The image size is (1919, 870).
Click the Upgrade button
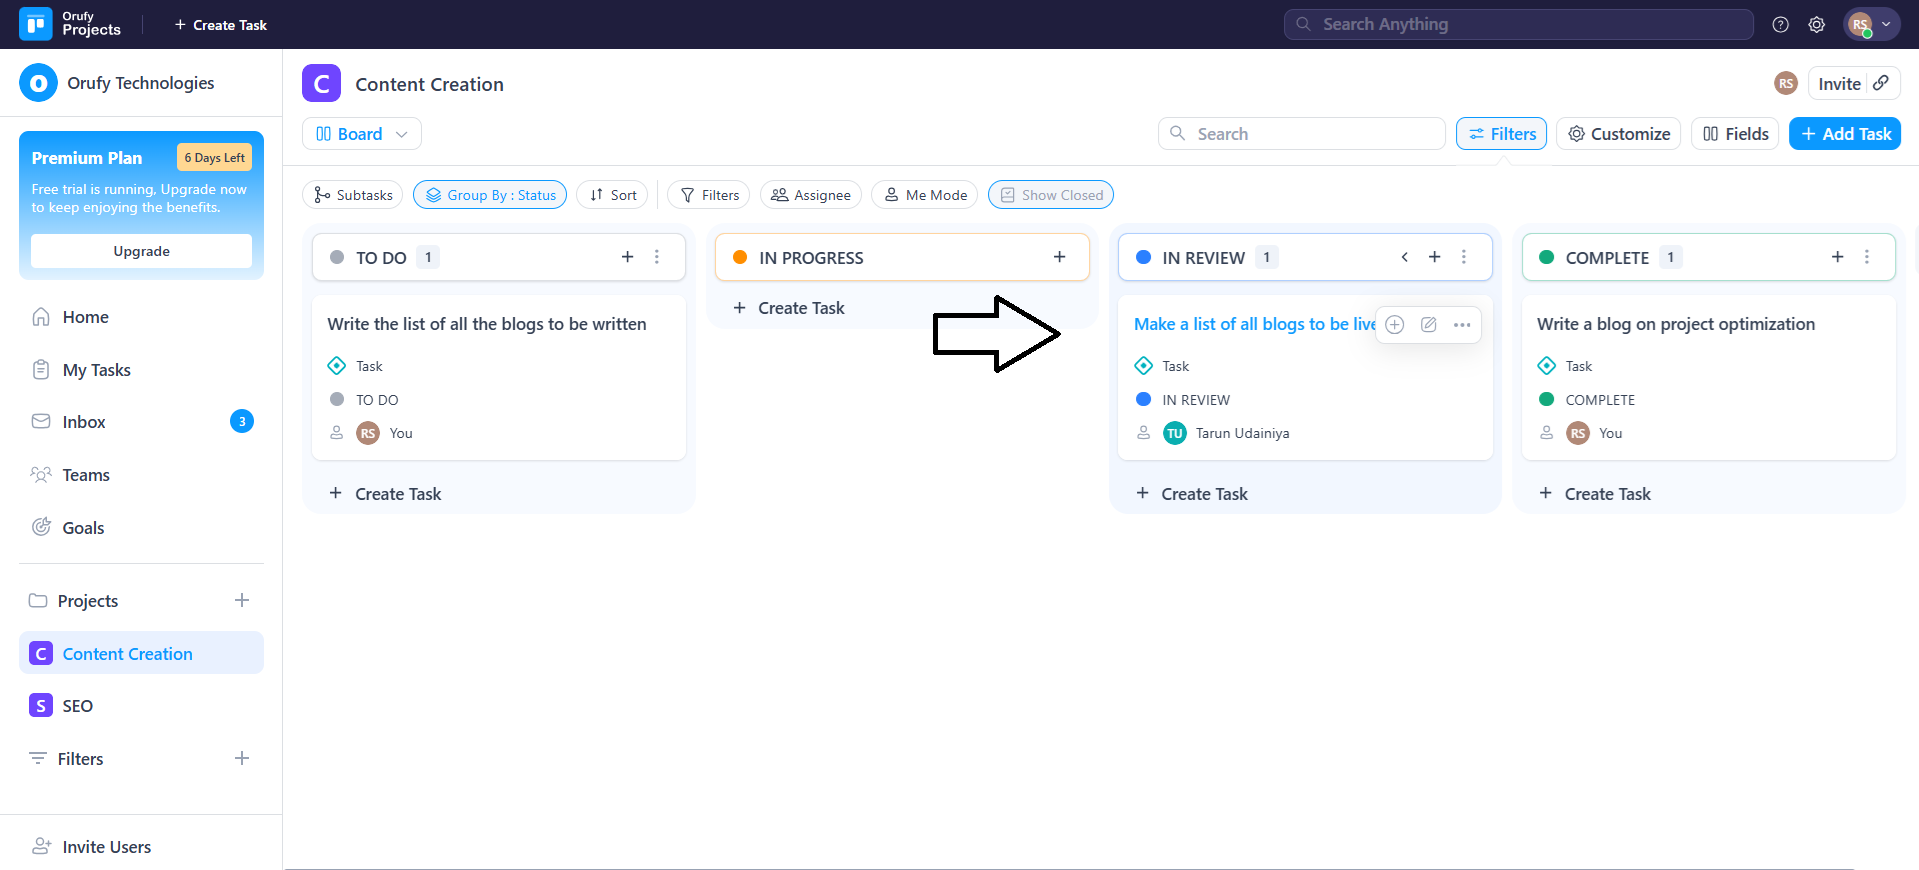tap(141, 251)
